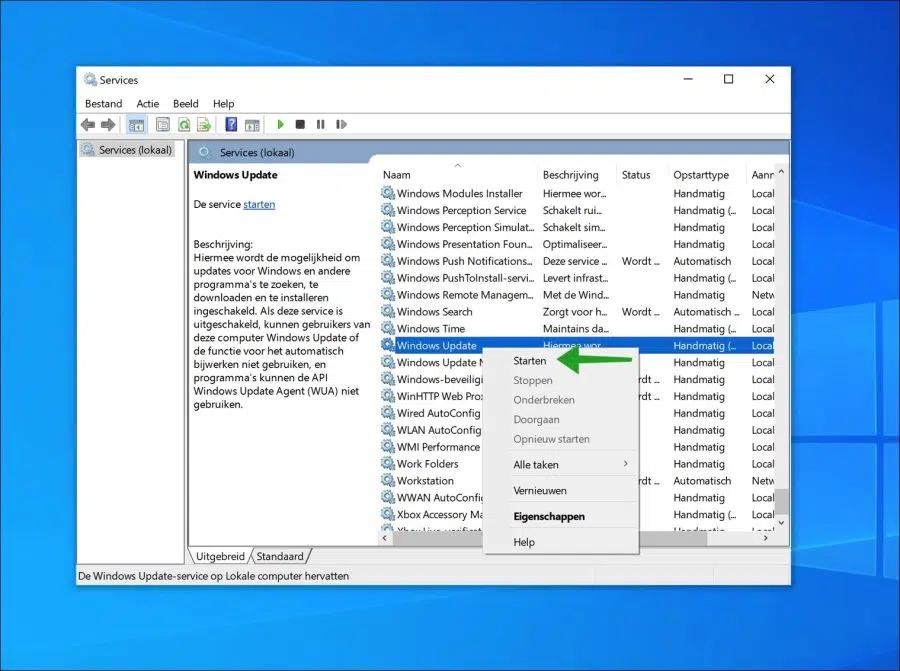Toggle the action pane toolbar icon

click(252, 125)
